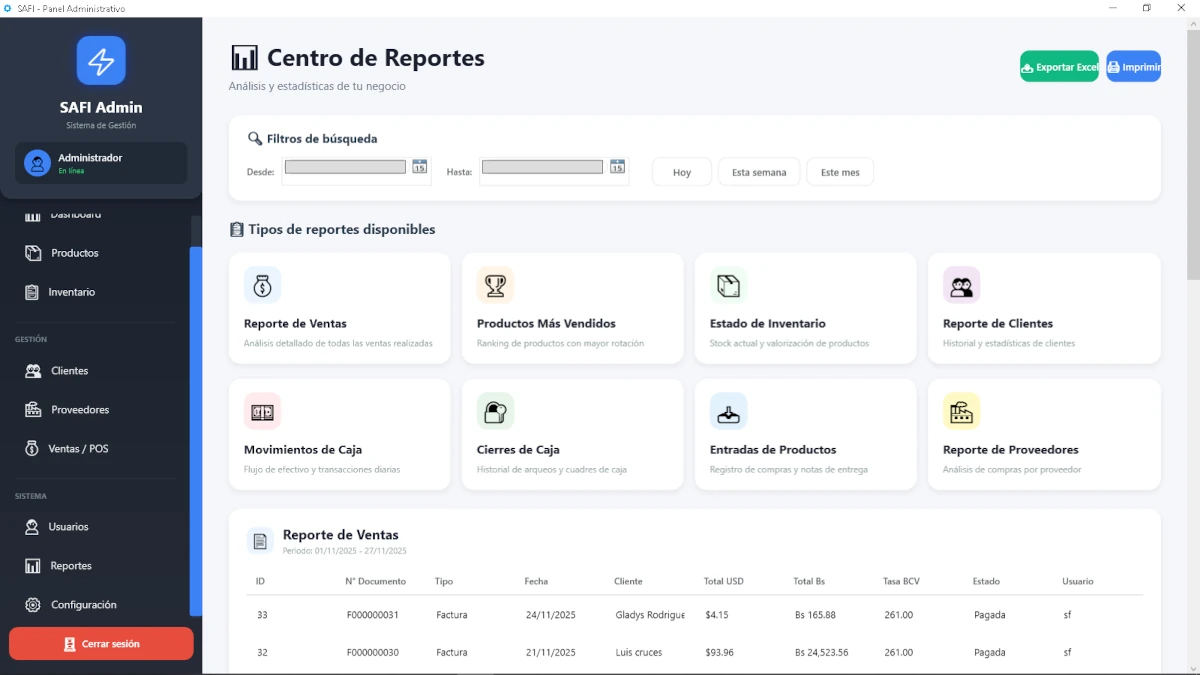Screen dimensions: 1200x675
Task: Select the Reporte de Proveedores icon
Action: tap(961, 411)
